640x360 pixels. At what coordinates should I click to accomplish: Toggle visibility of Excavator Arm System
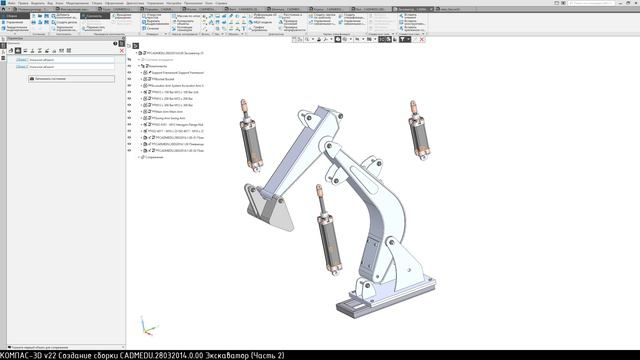point(129,86)
